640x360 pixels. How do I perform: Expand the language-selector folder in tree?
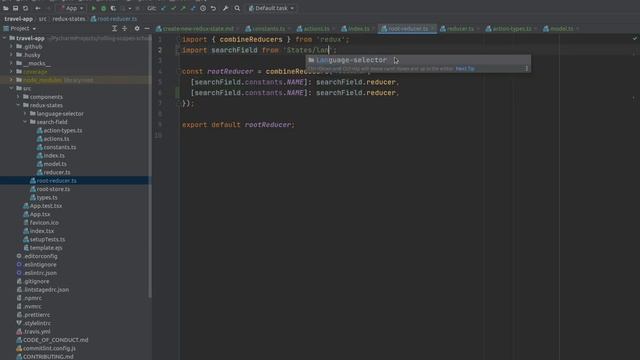tap(25, 113)
